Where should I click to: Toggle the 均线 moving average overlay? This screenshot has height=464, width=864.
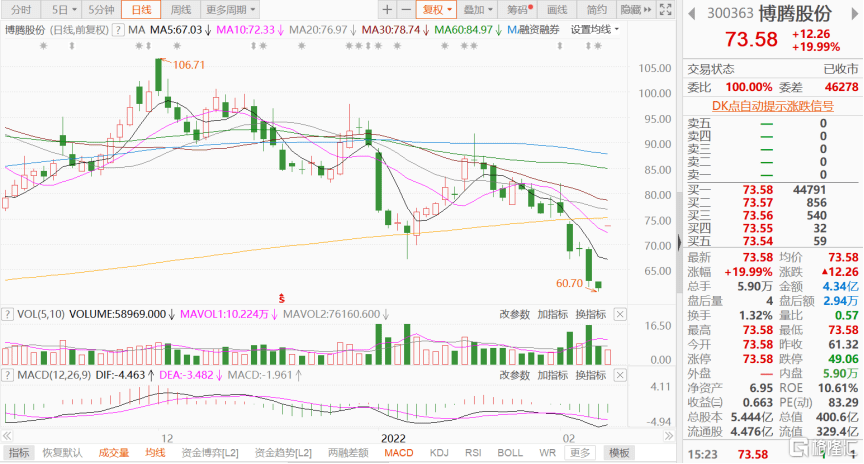coord(155,452)
